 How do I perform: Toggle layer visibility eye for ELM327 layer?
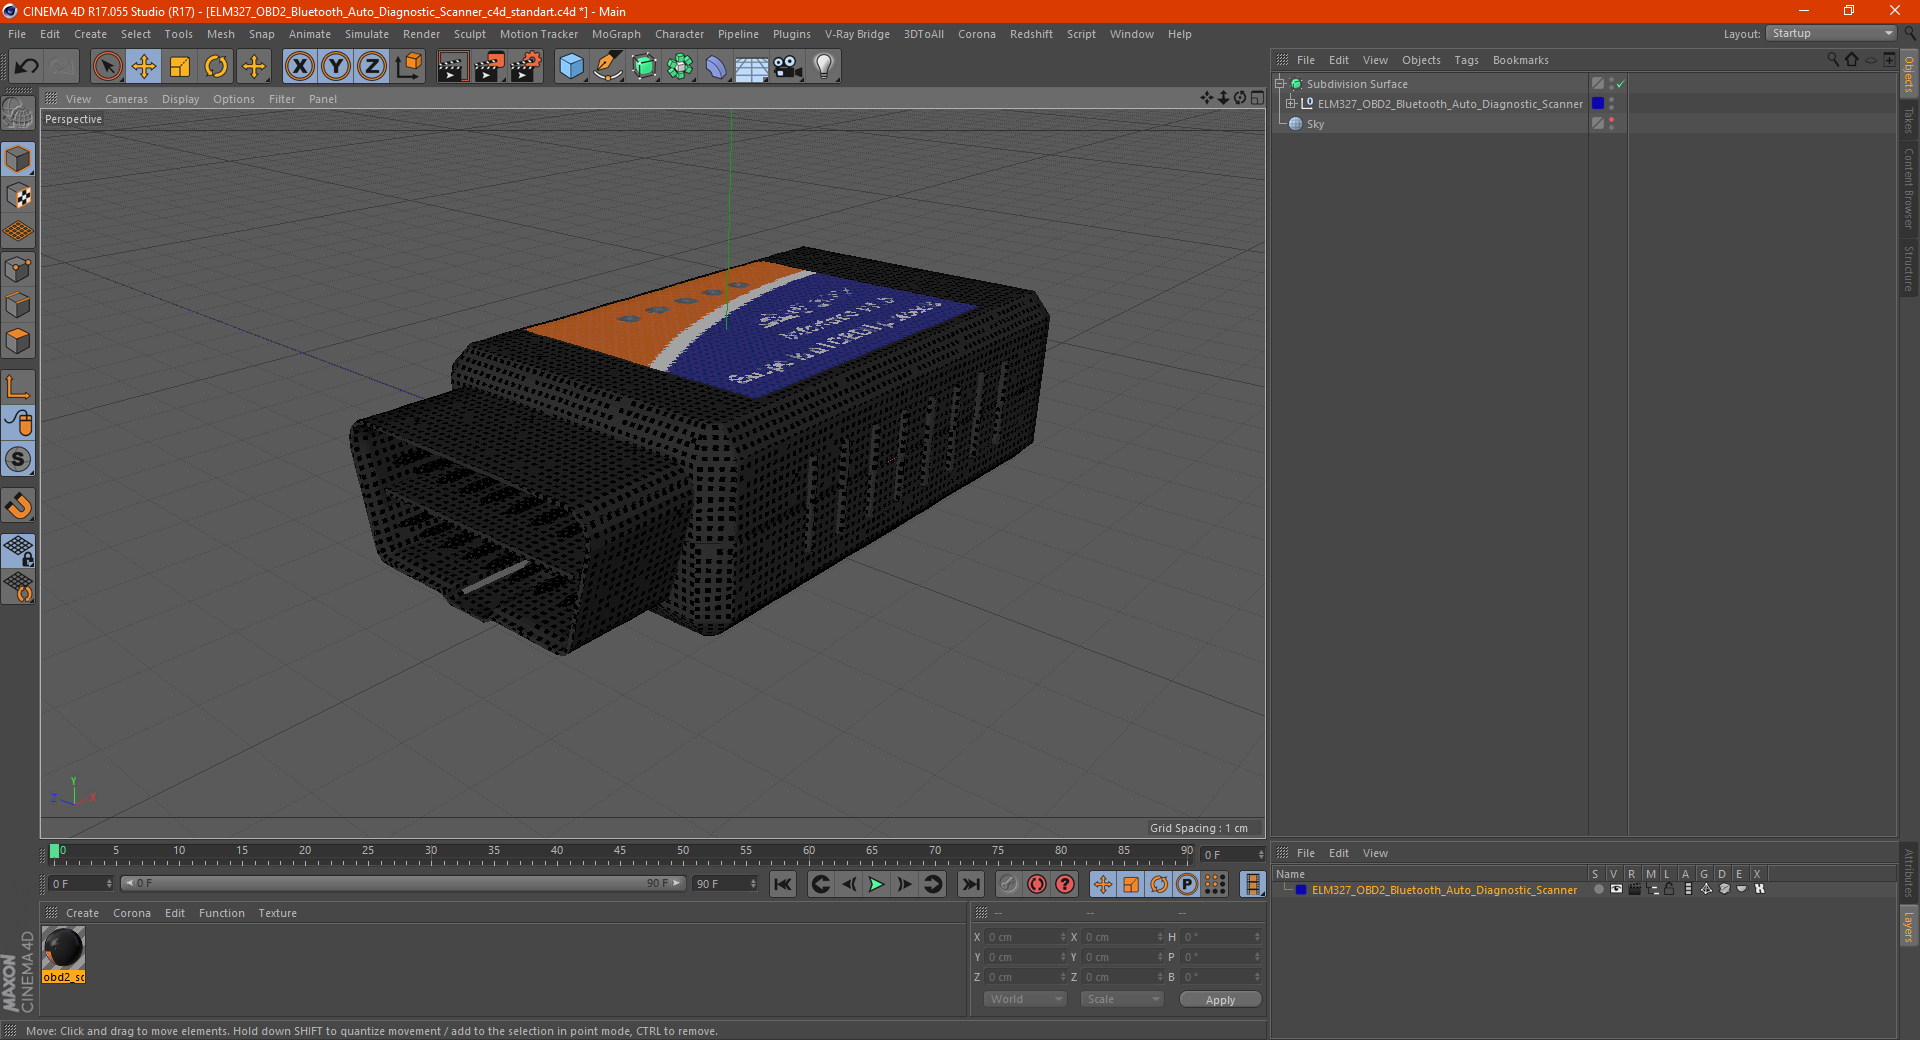1616,889
